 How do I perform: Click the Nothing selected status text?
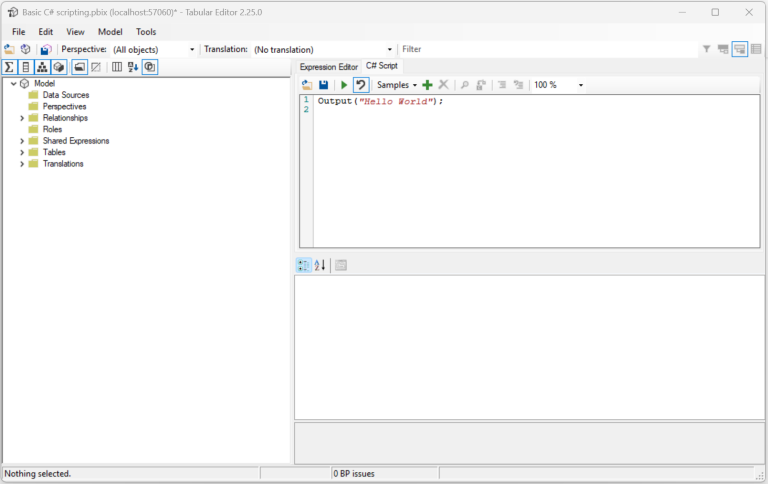[x=38, y=474]
